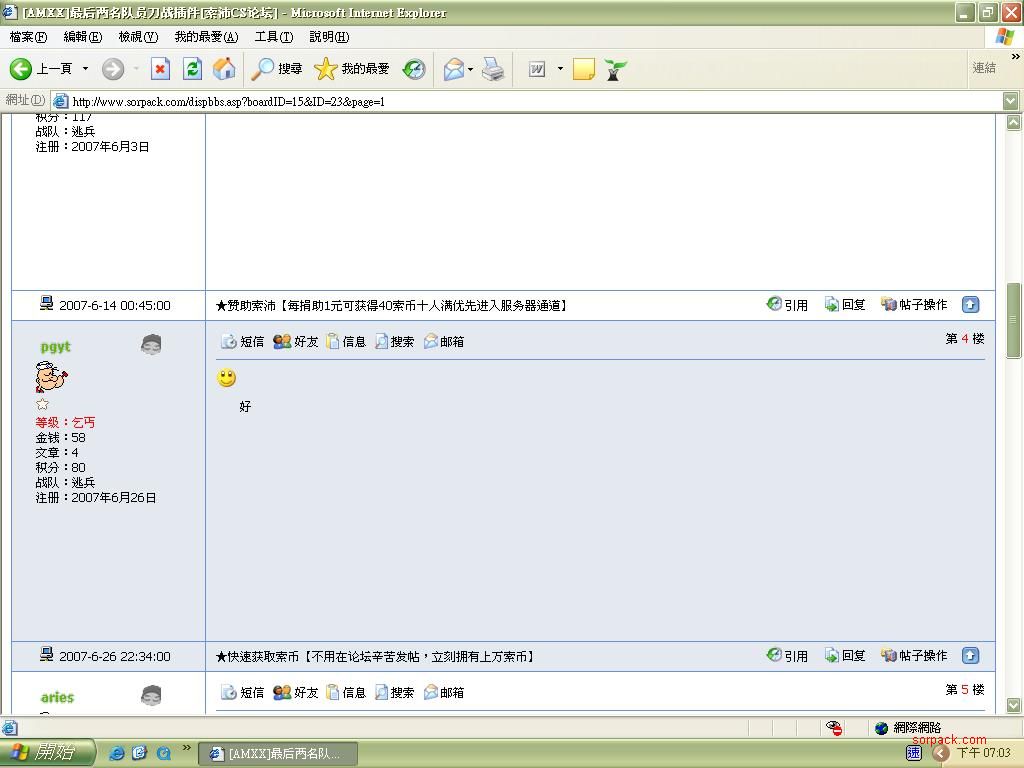Click the Print toolbar icon

pyautogui.click(x=493, y=68)
